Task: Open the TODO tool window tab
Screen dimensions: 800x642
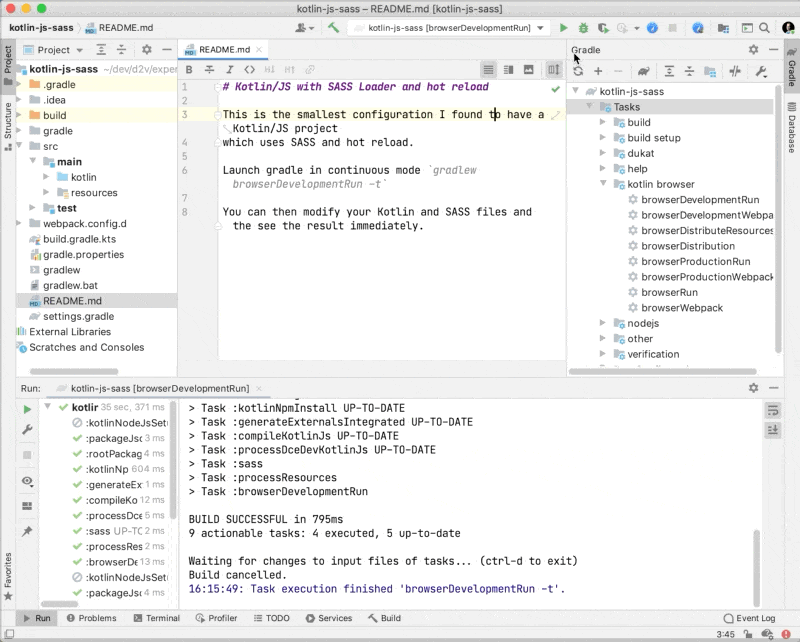Action: pos(272,618)
